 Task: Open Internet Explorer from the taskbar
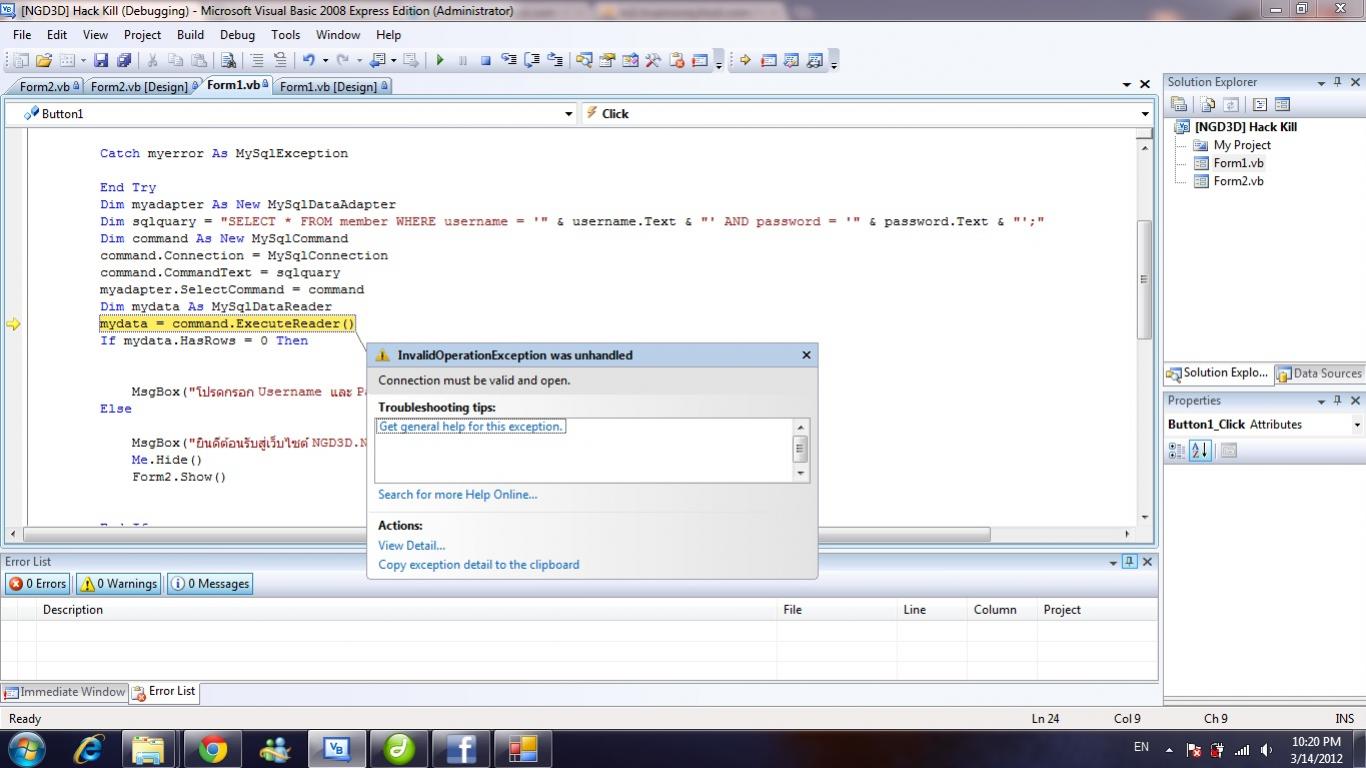(89, 748)
